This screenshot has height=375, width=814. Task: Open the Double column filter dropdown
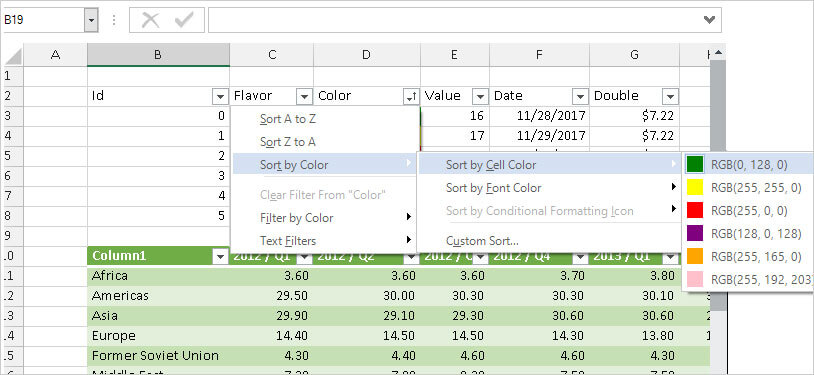(671, 96)
